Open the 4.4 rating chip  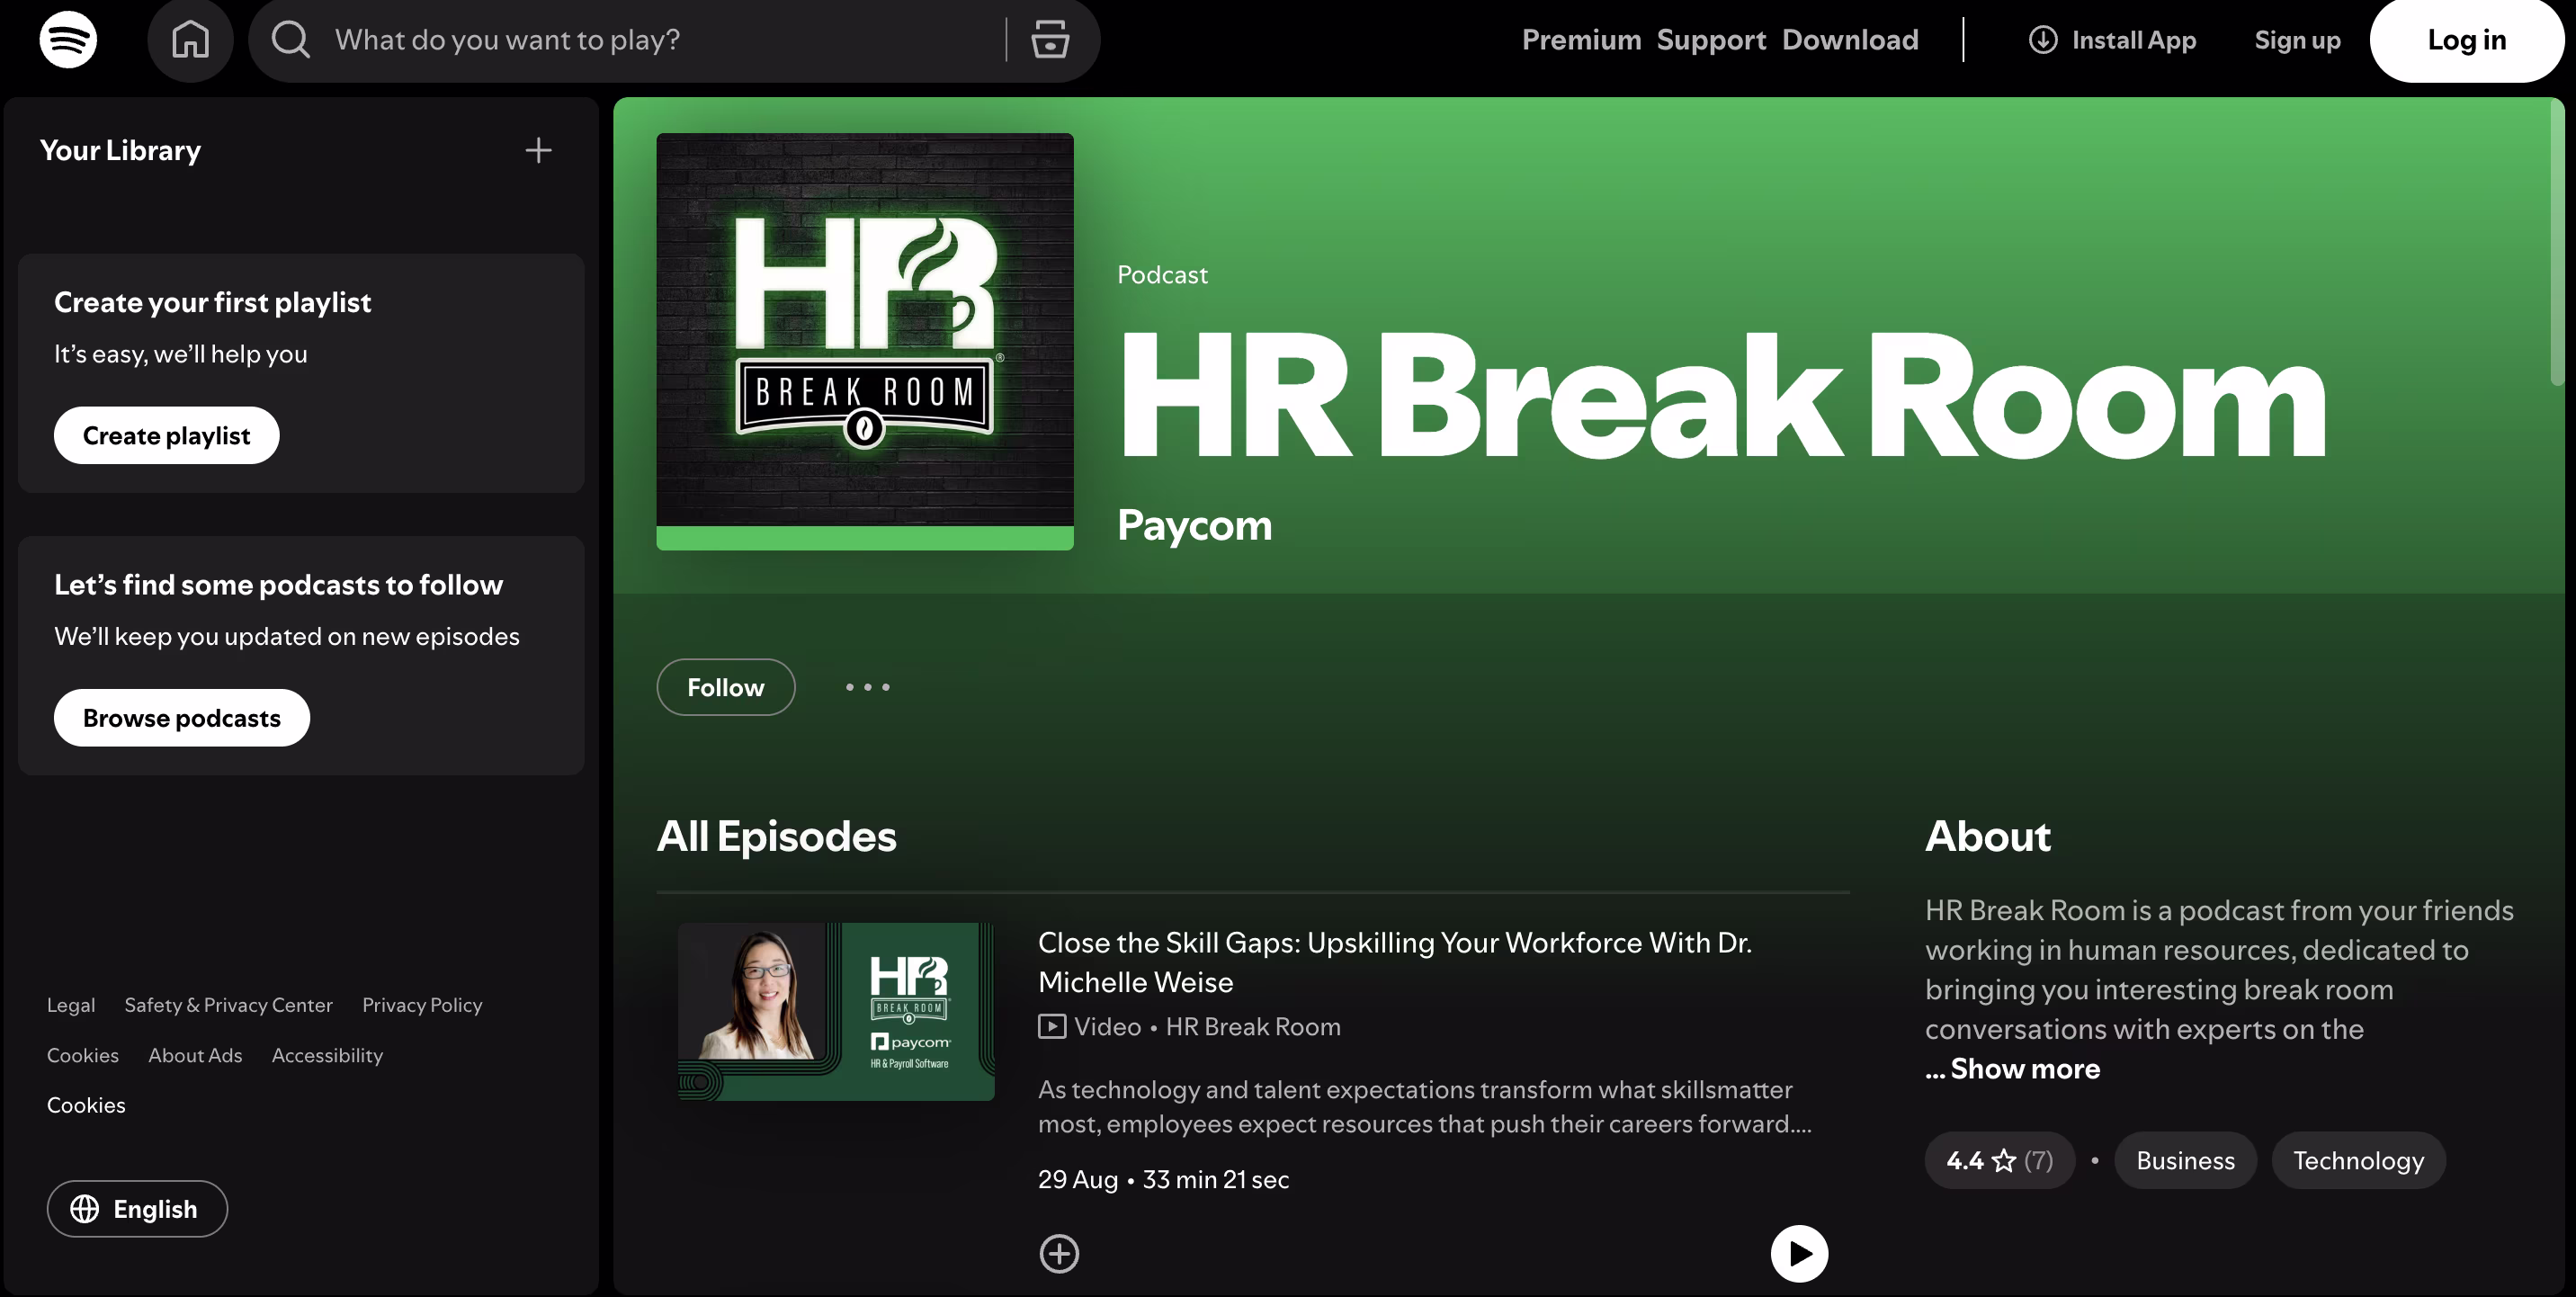(x=1999, y=1160)
